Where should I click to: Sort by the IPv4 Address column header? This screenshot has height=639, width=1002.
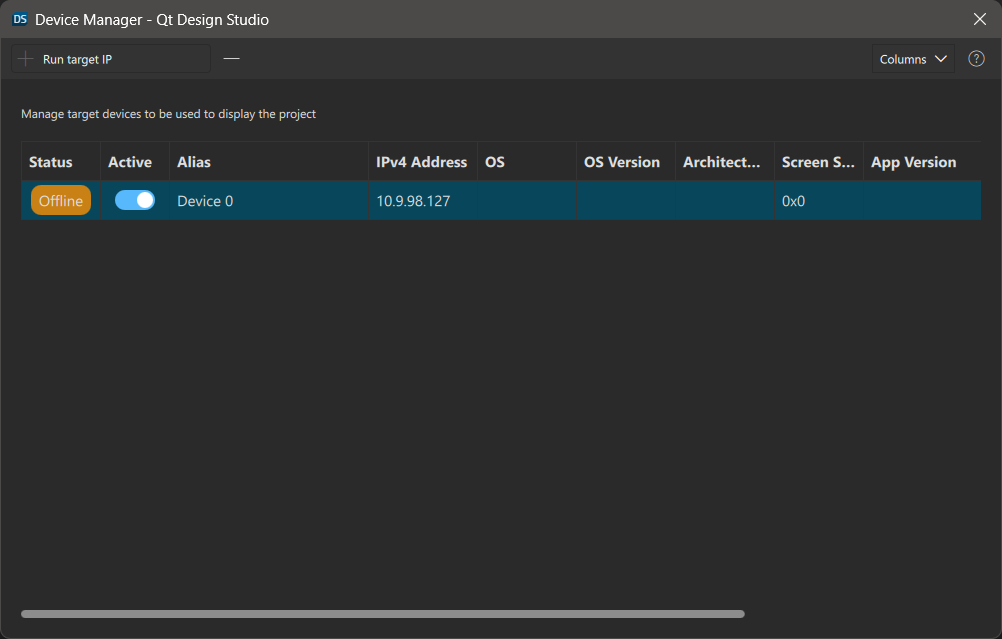click(423, 162)
